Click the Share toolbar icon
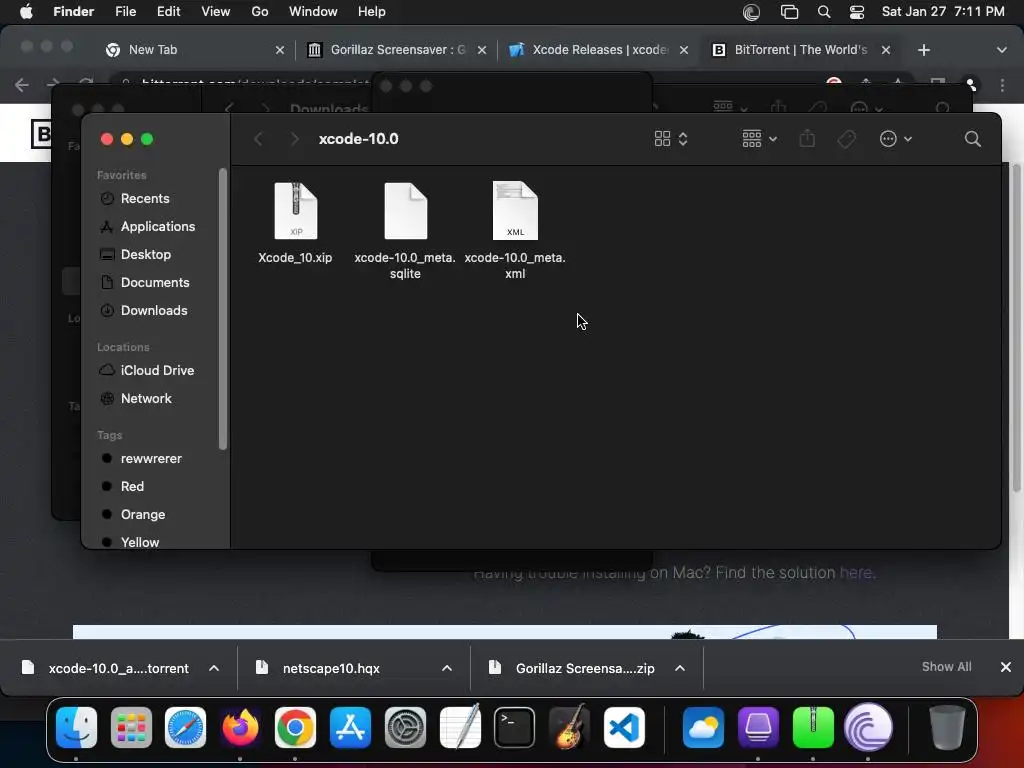The height and width of the screenshot is (768, 1024). click(807, 138)
